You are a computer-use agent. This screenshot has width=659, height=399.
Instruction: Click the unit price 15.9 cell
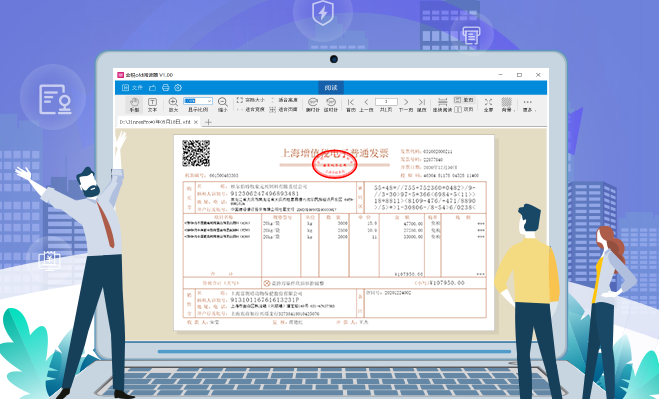click(372, 224)
